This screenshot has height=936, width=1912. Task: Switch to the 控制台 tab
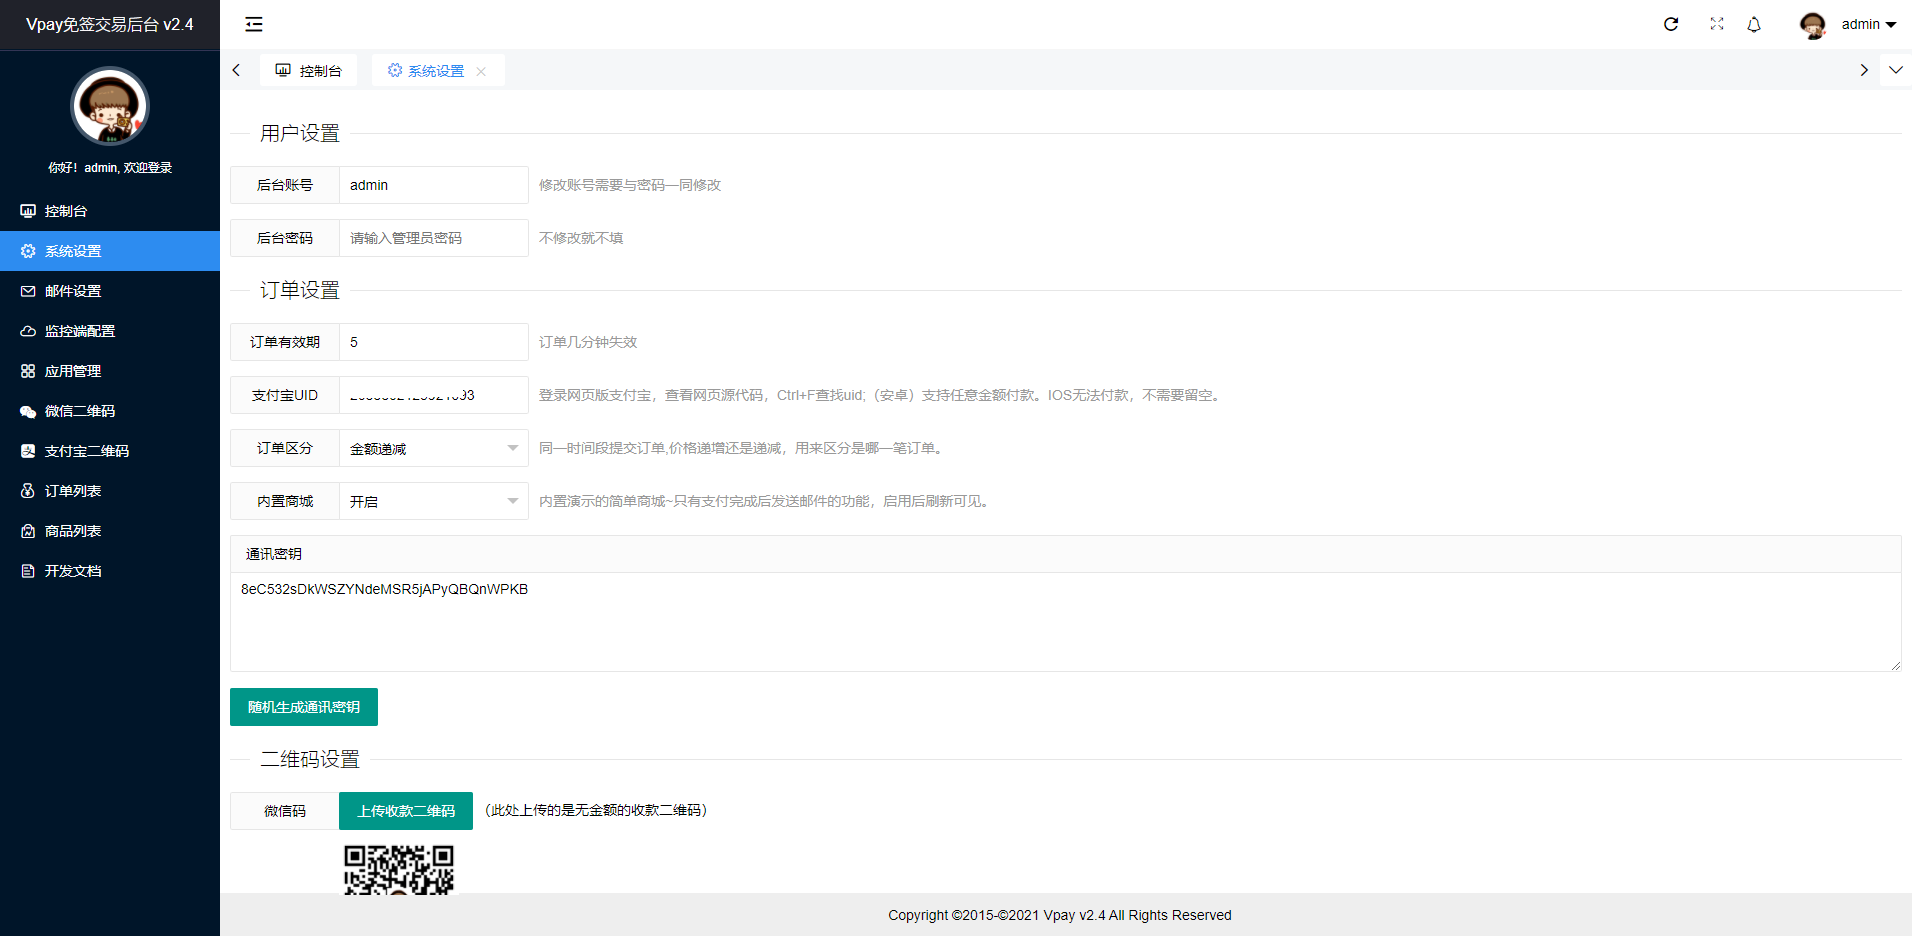click(309, 71)
